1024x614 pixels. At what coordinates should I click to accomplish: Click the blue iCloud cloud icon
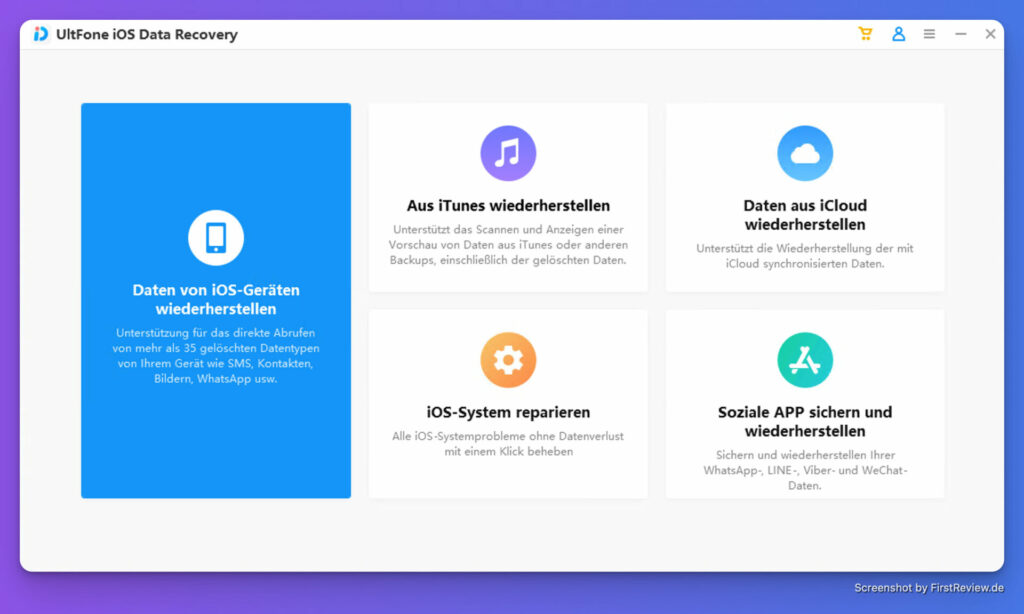(x=805, y=154)
